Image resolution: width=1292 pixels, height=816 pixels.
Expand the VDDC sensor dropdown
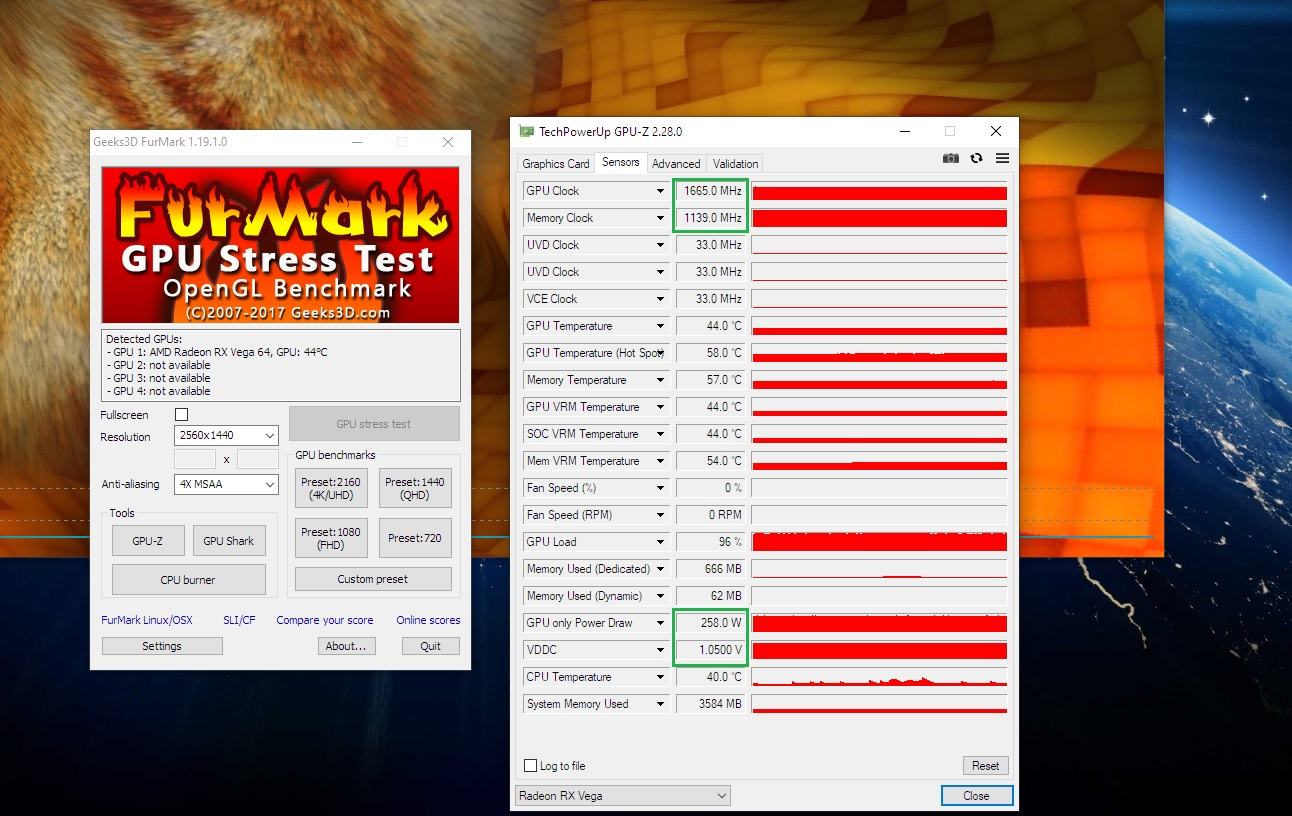[660, 650]
